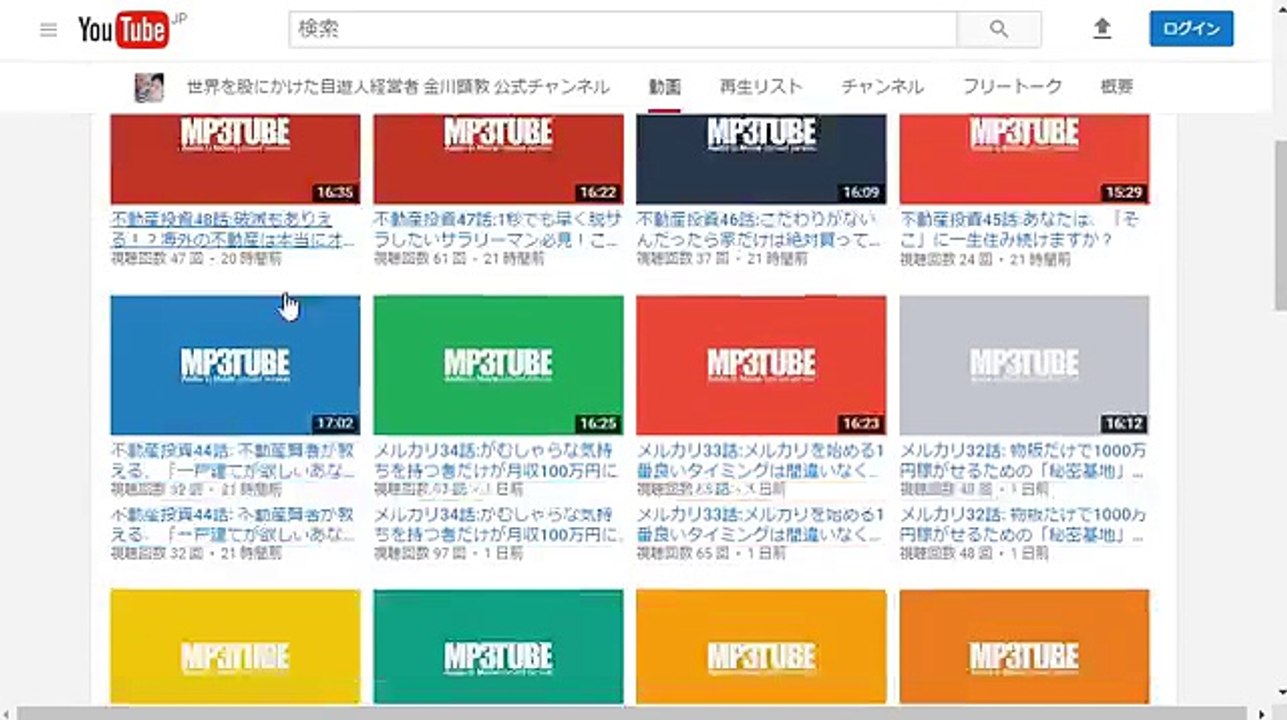Click the gray thumbnail showing 16:12
1287x720 pixels.
tap(1024, 365)
